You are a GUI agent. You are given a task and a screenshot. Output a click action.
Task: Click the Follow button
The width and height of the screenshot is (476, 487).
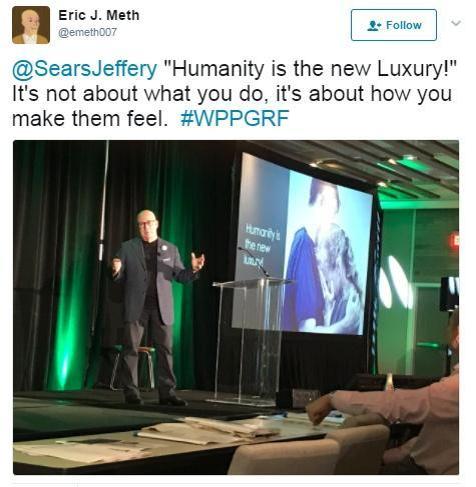pyautogui.click(x=394, y=25)
